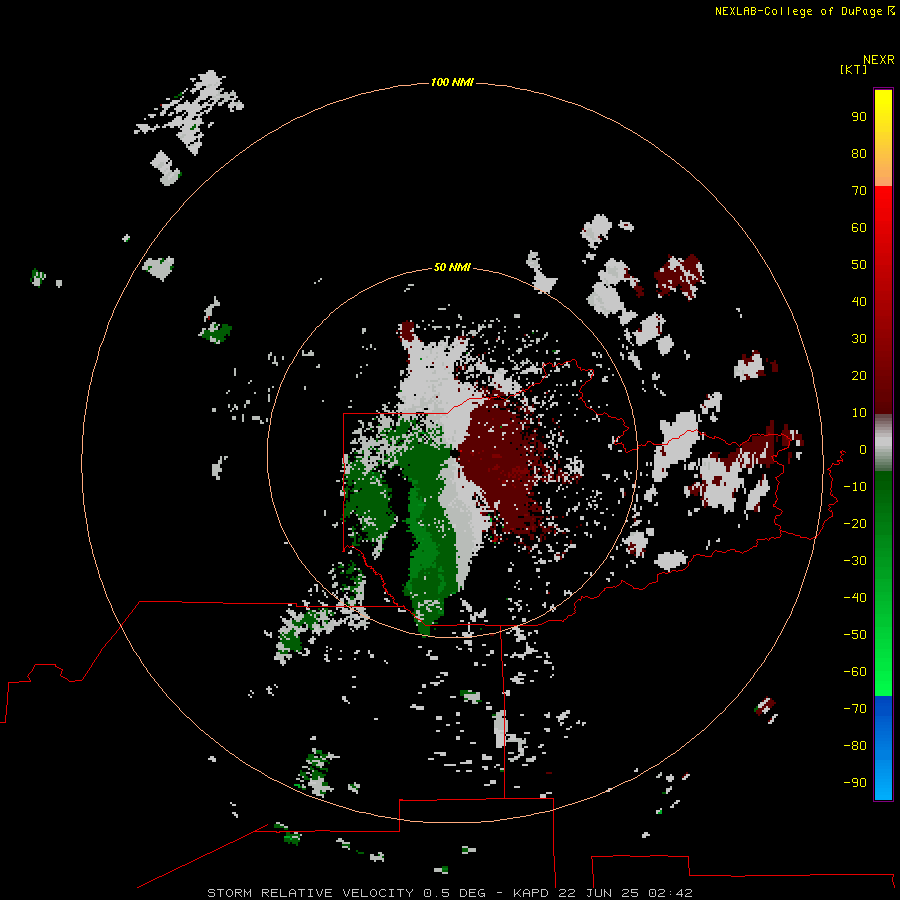Image resolution: width=900 pixels, height=900 pixels.
Task: Click the 50 value on the velocity scale
Action: (x=859, y=265)
